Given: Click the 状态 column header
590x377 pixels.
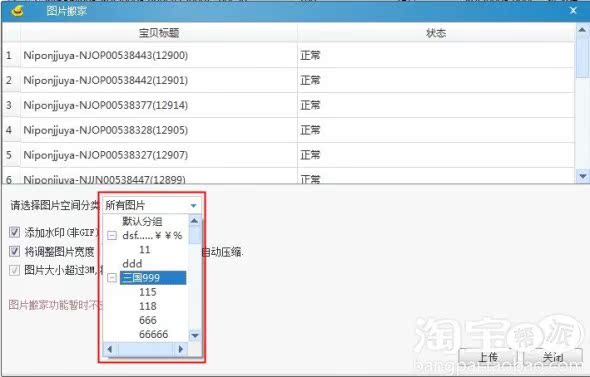Looking at the screenshot, I should point(436,33).
